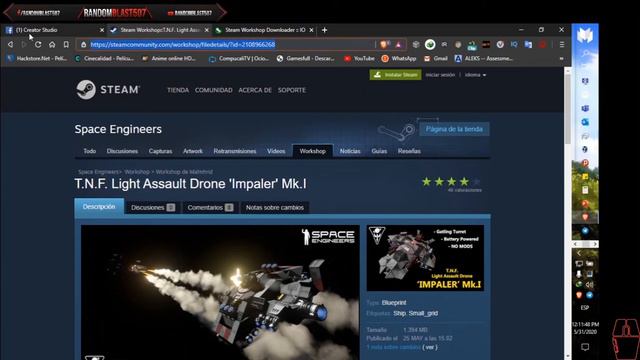
Task: Click the cube extension icon in toolbar
Action: pyautogui.click(x=416, y=44)
